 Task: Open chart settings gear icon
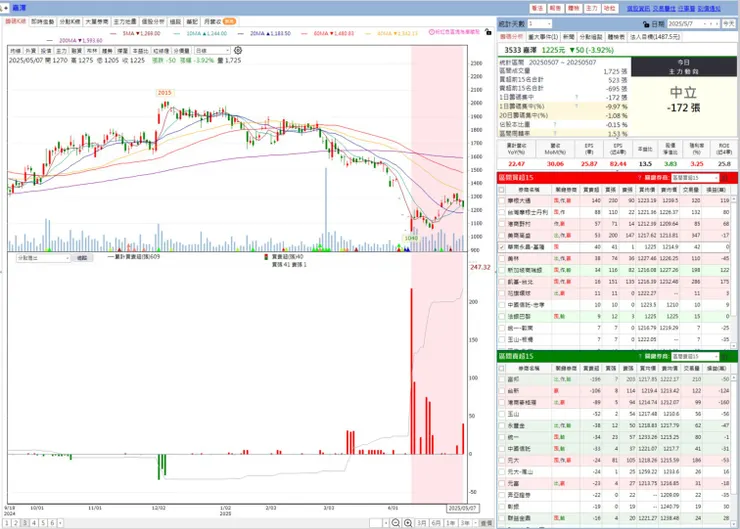[238, 50]
